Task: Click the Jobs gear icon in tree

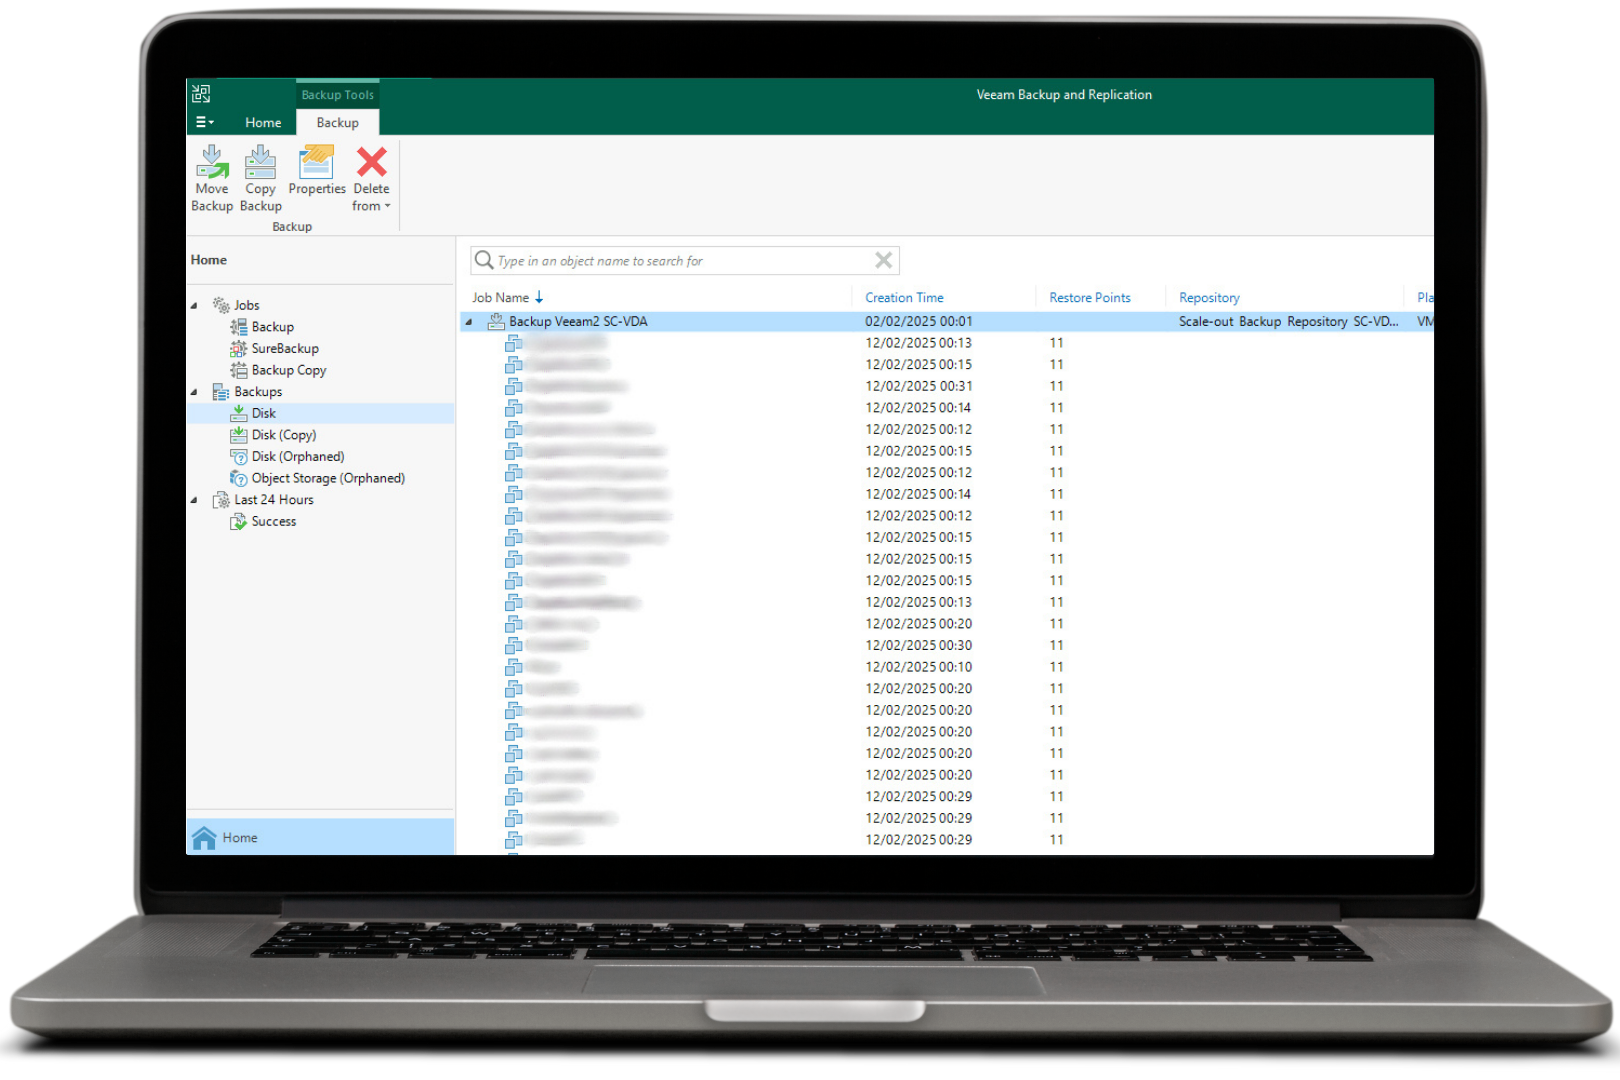Action: 221,305
